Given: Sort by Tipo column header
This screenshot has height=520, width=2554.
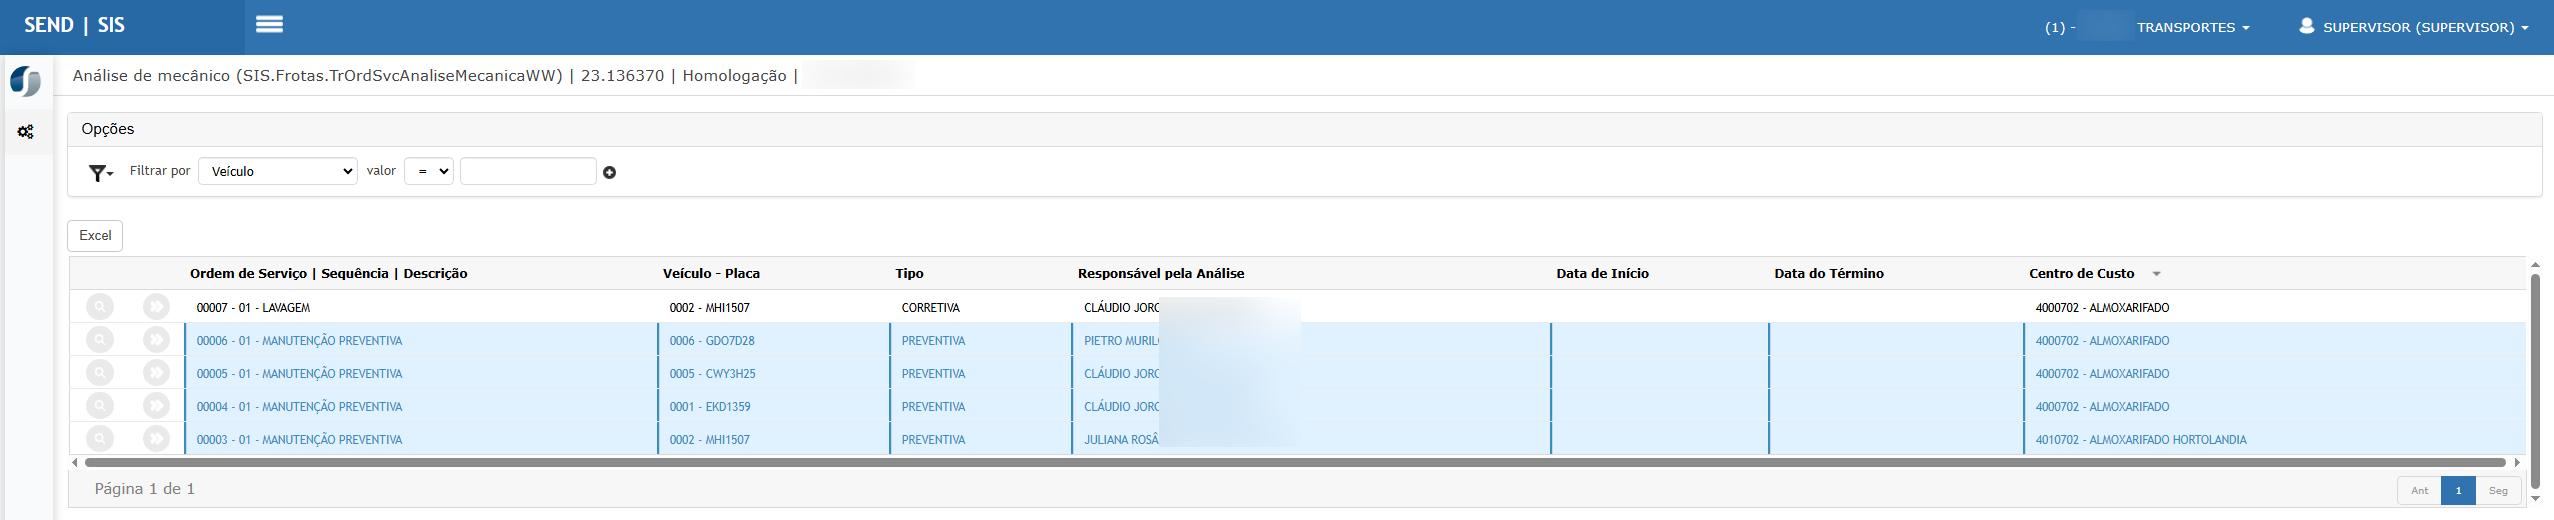Looking at the screenshot, I should point(909,273).
